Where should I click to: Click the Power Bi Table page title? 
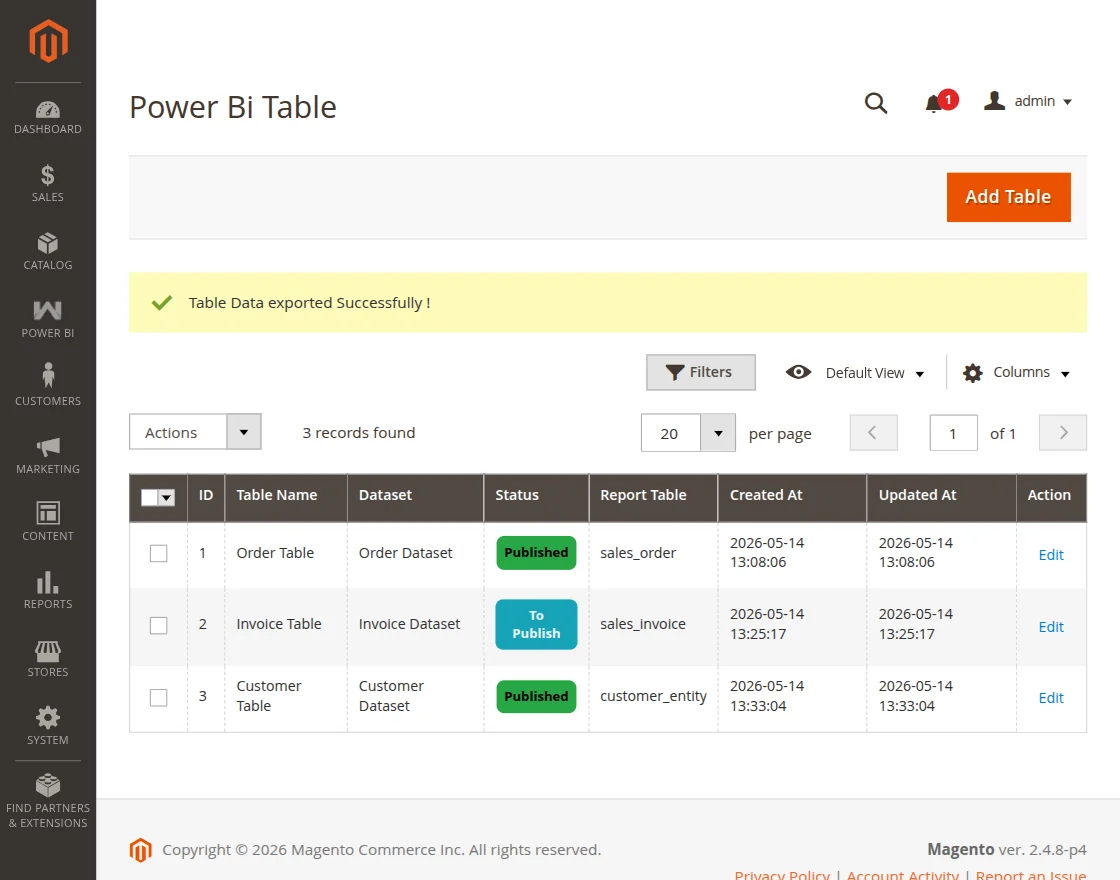coord(233,108)
